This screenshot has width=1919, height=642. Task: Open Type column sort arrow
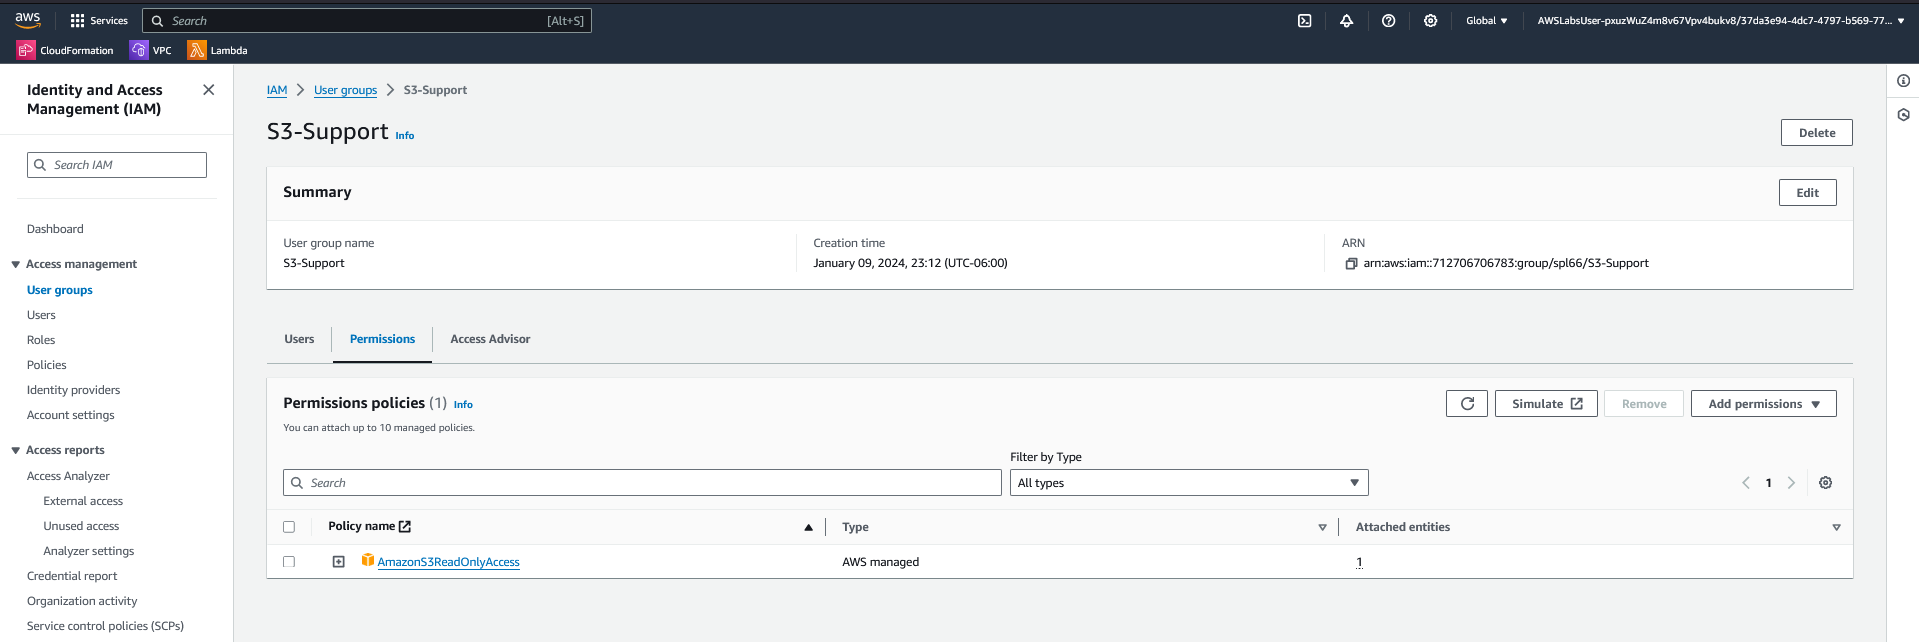coord(1322,527)
